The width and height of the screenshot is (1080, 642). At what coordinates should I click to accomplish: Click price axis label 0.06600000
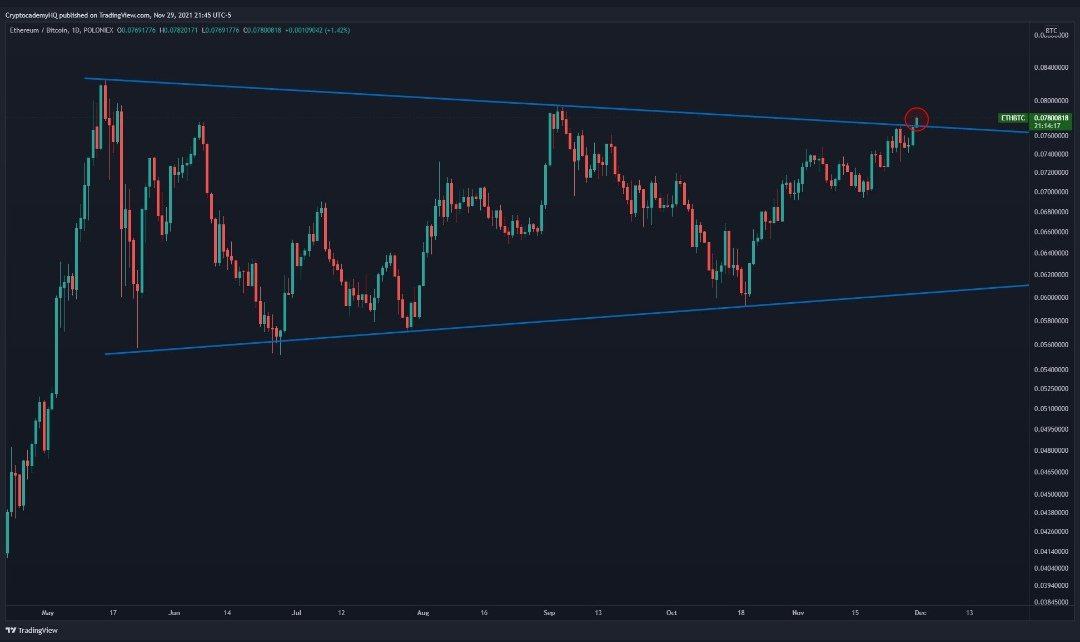1051,232
